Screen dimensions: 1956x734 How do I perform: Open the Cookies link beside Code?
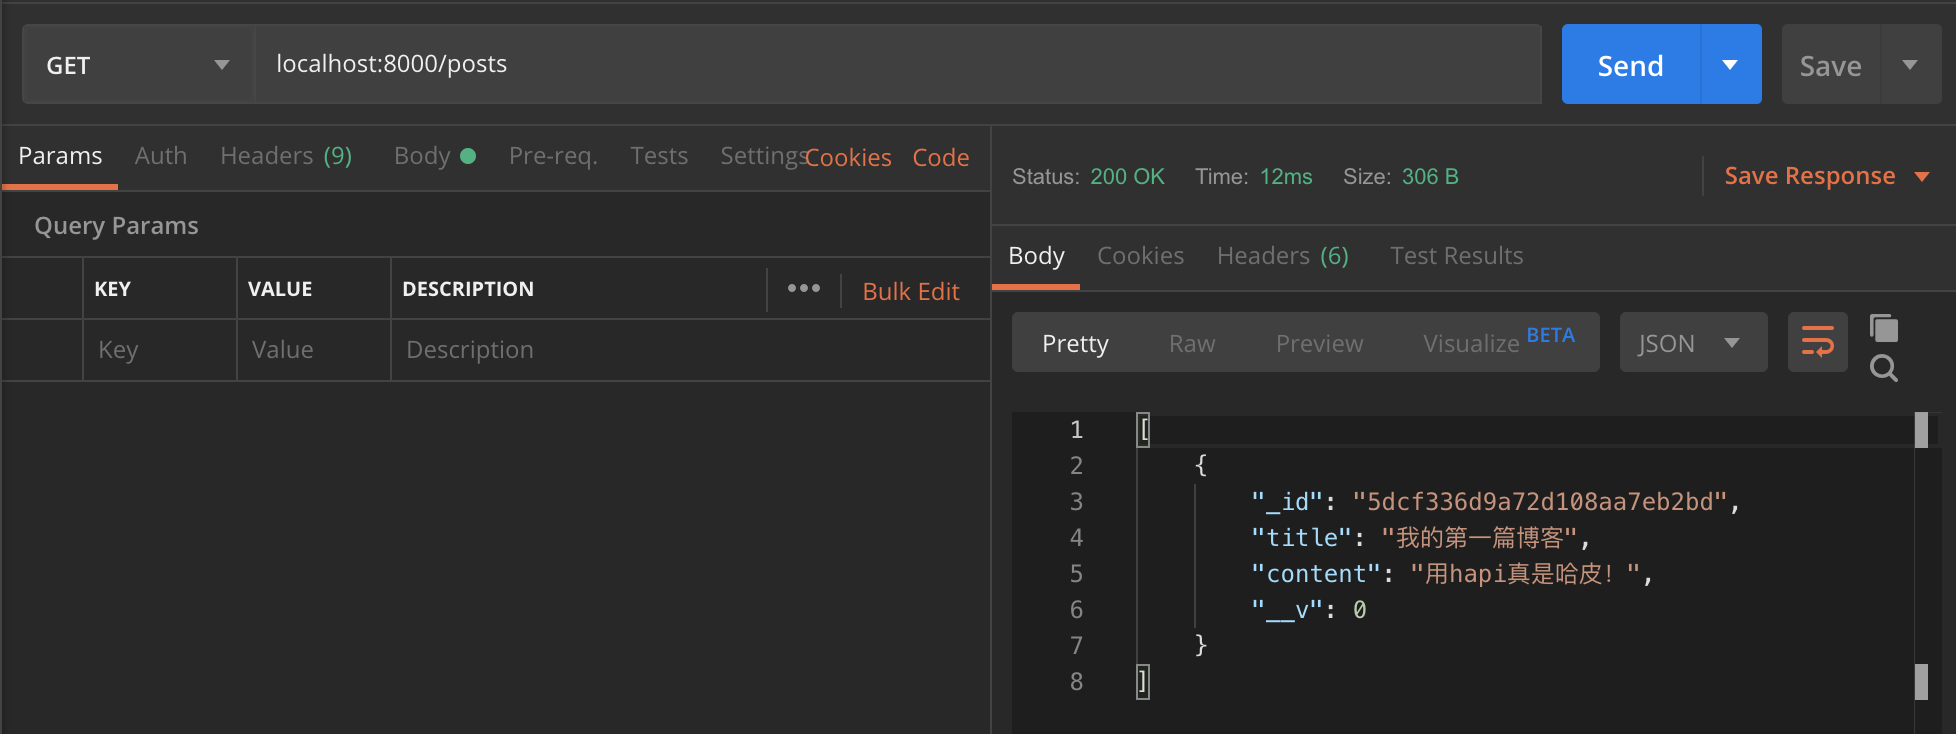click(849, 158)
